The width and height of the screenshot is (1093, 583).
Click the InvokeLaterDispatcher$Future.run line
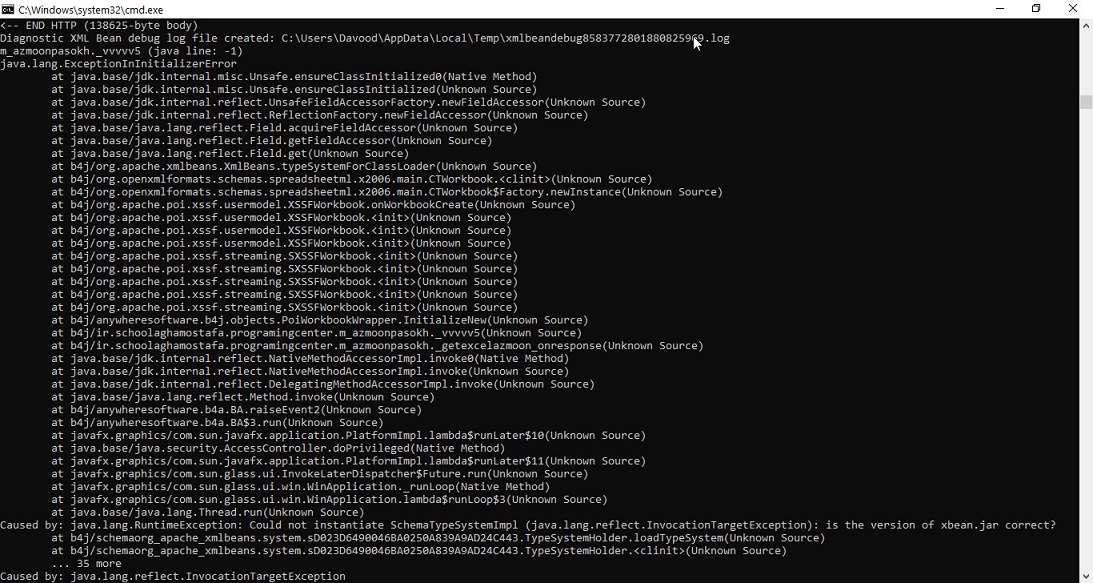click(319, 474)
